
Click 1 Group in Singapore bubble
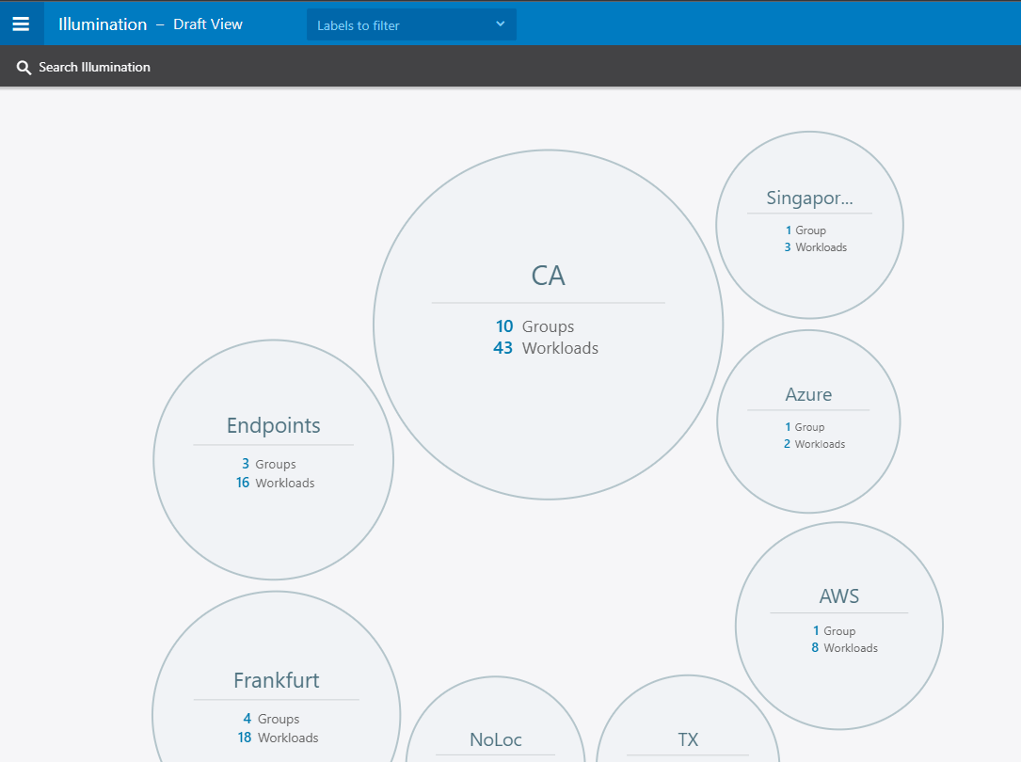point(806,230)
